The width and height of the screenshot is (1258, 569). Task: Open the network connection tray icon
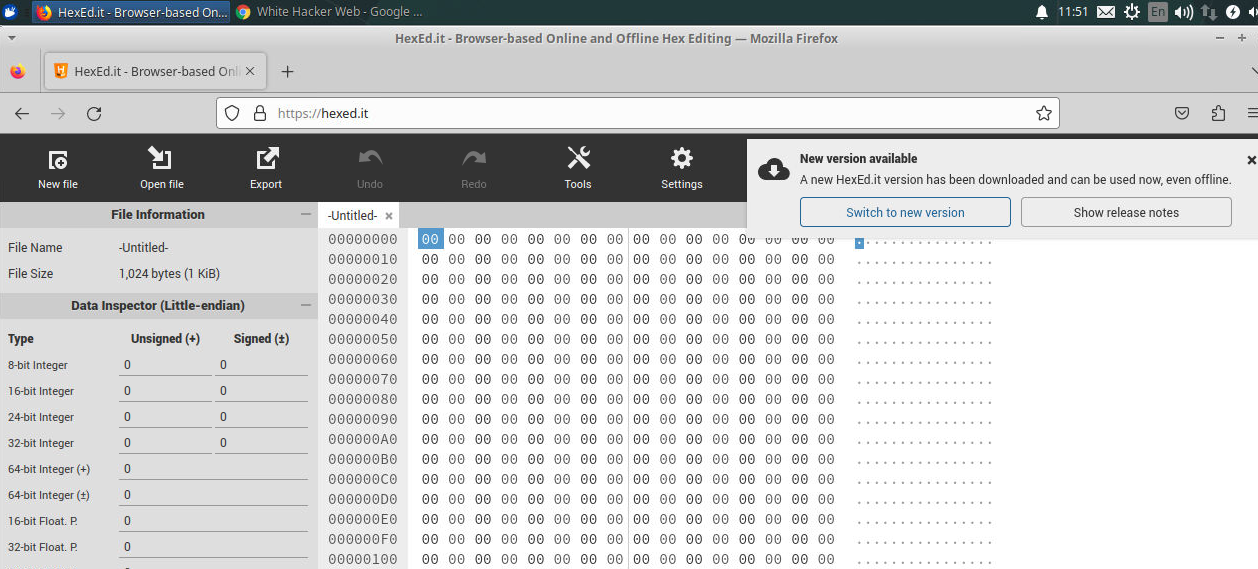(1209, 12)
